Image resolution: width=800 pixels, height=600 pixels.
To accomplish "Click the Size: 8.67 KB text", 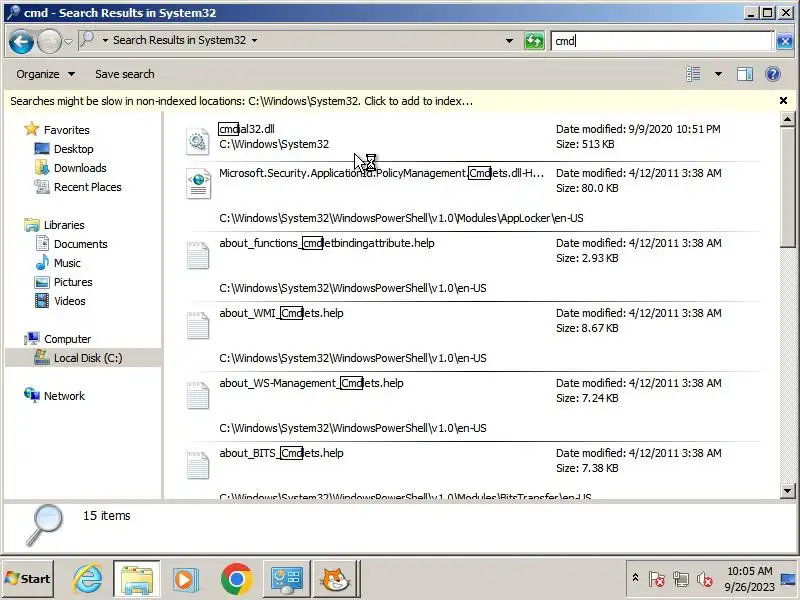I will tap(587, 328).
